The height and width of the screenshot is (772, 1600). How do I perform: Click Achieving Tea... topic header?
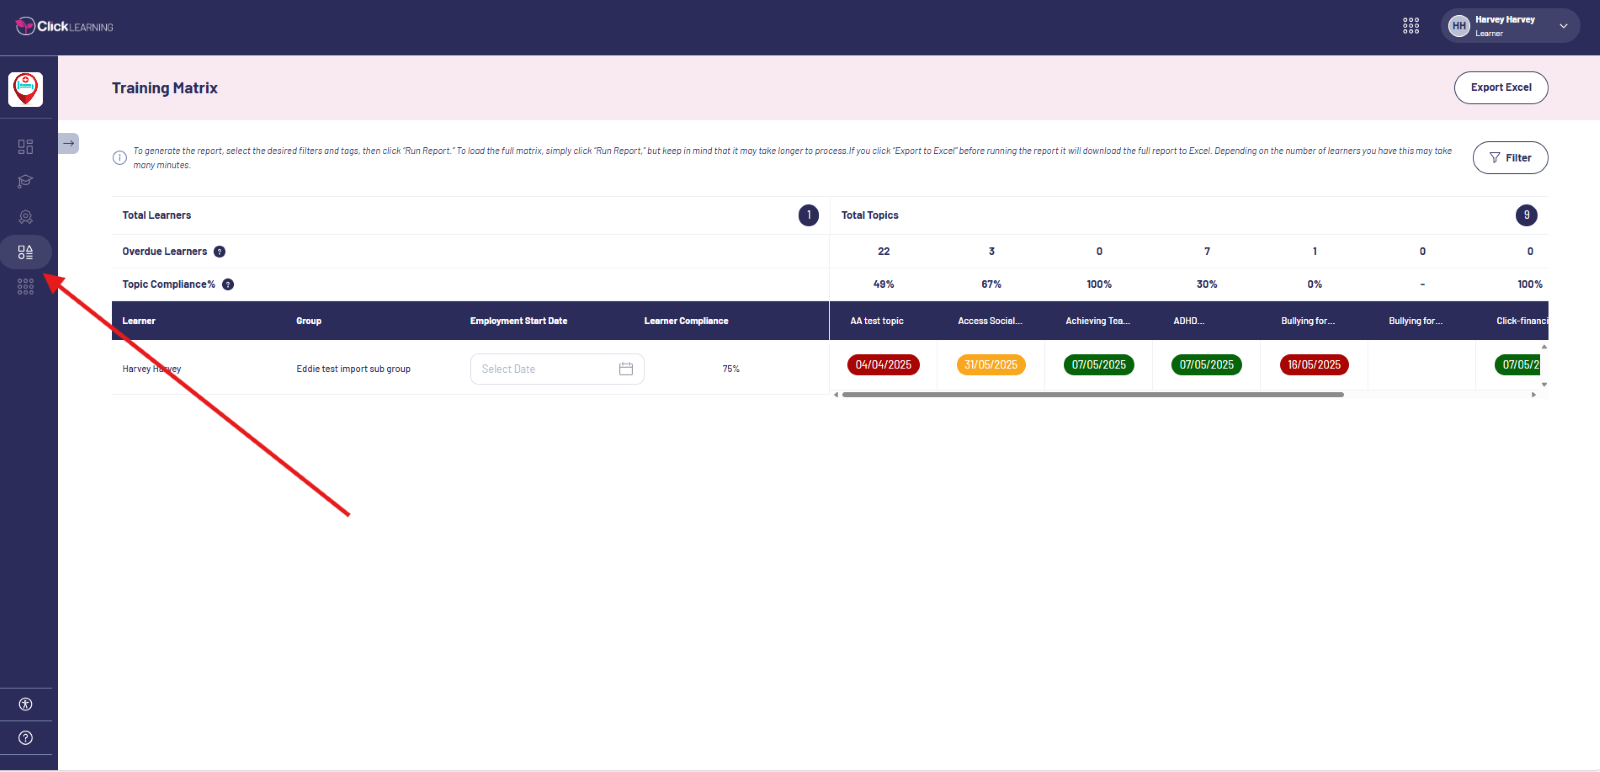(x=1098, y=321)
